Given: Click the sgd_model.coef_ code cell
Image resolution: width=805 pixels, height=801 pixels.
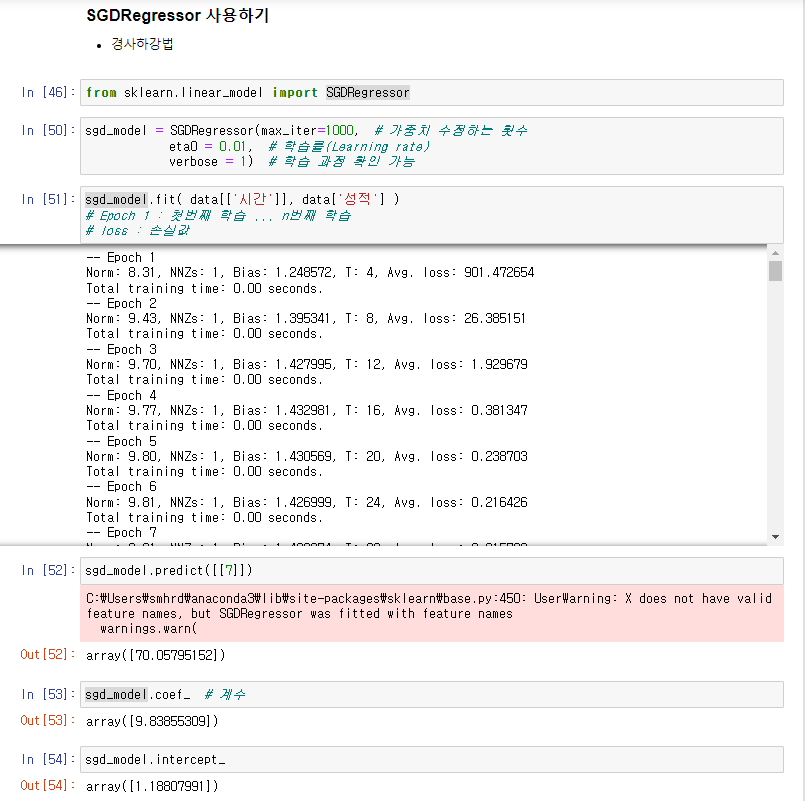Looking at the screenshot, I should pyautogui.click(x=431, y=694).
